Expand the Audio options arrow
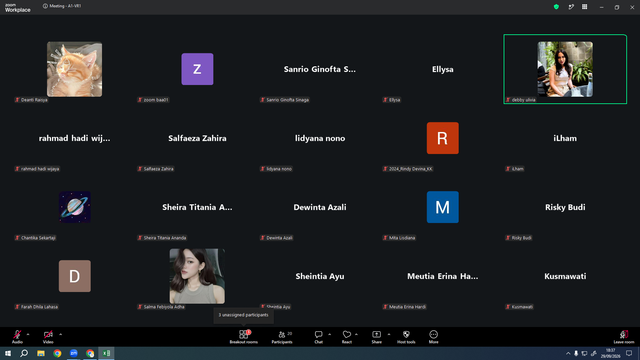Viewport: 640px width, 360px height. pos(28,334)
